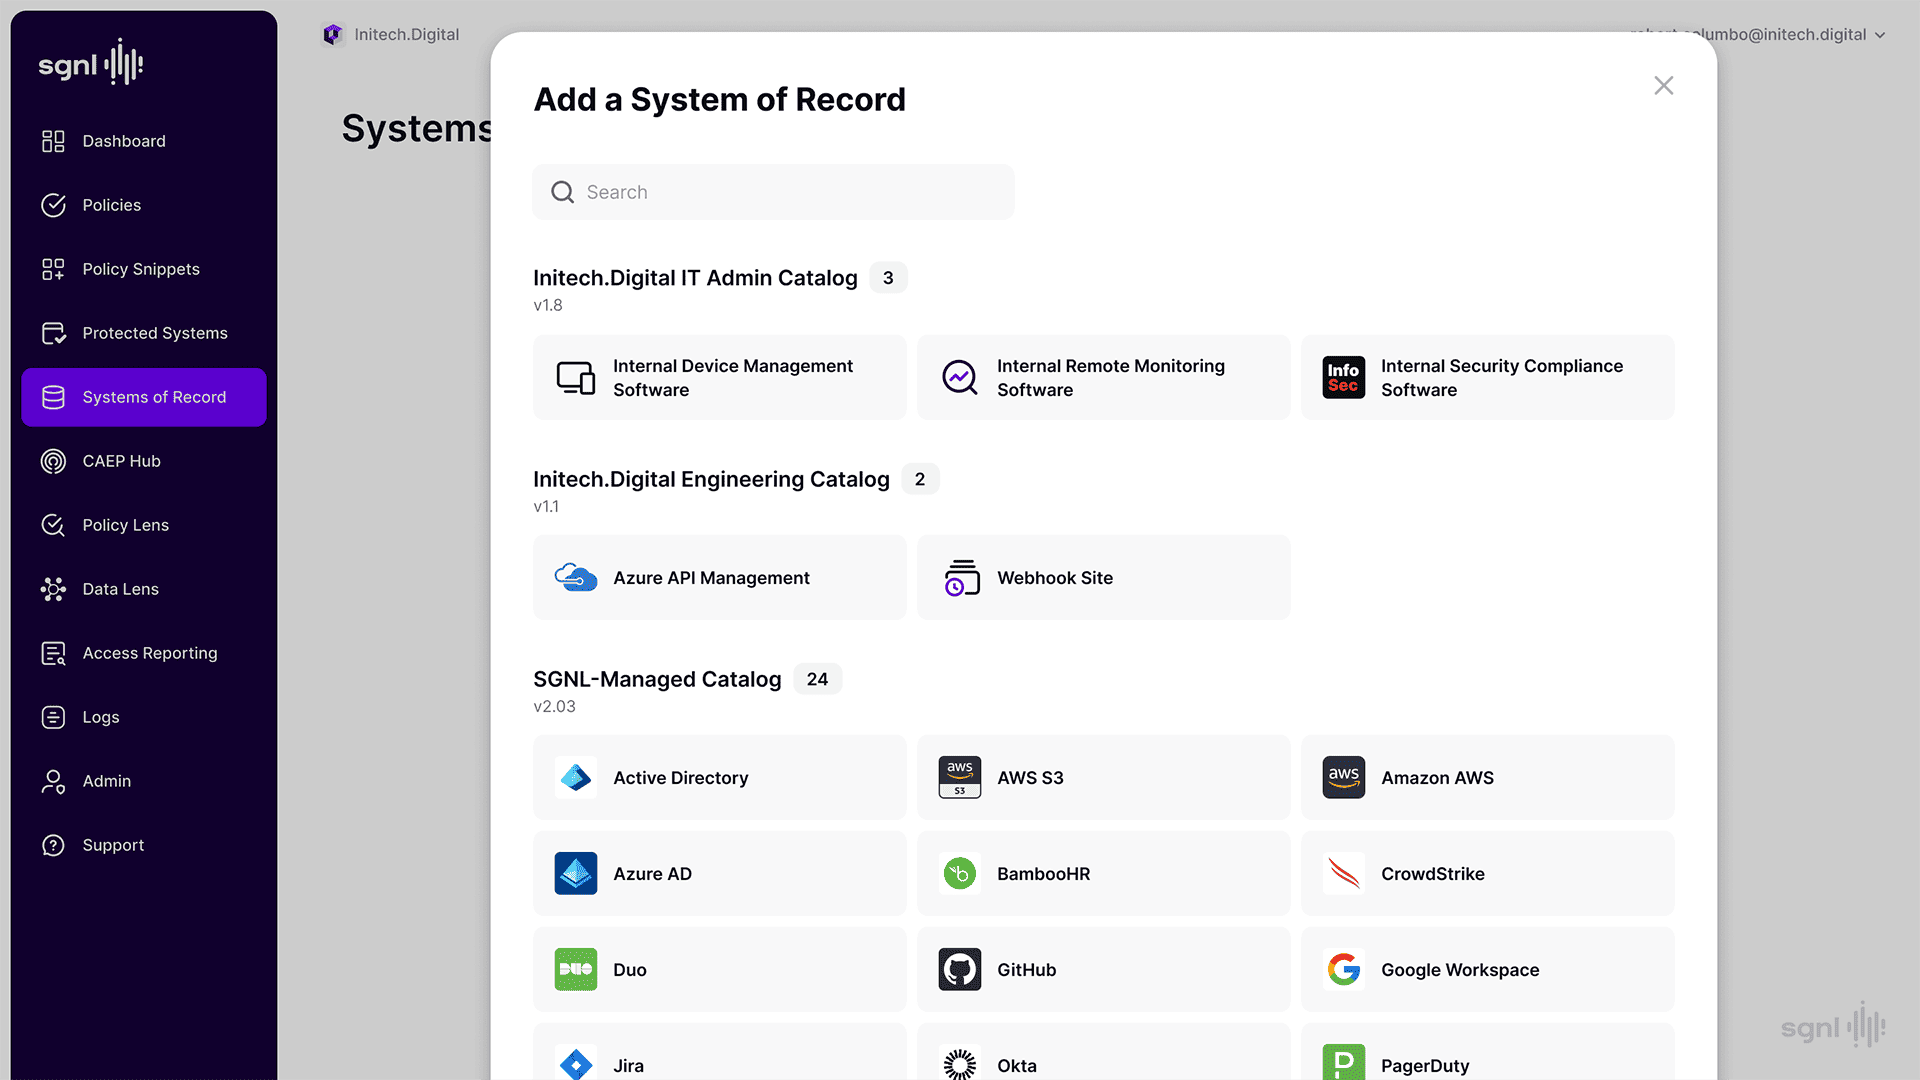1920x1080 pixels.
Task: Select the CrowdStrike falcon icon
Action: coord(1343,873)
